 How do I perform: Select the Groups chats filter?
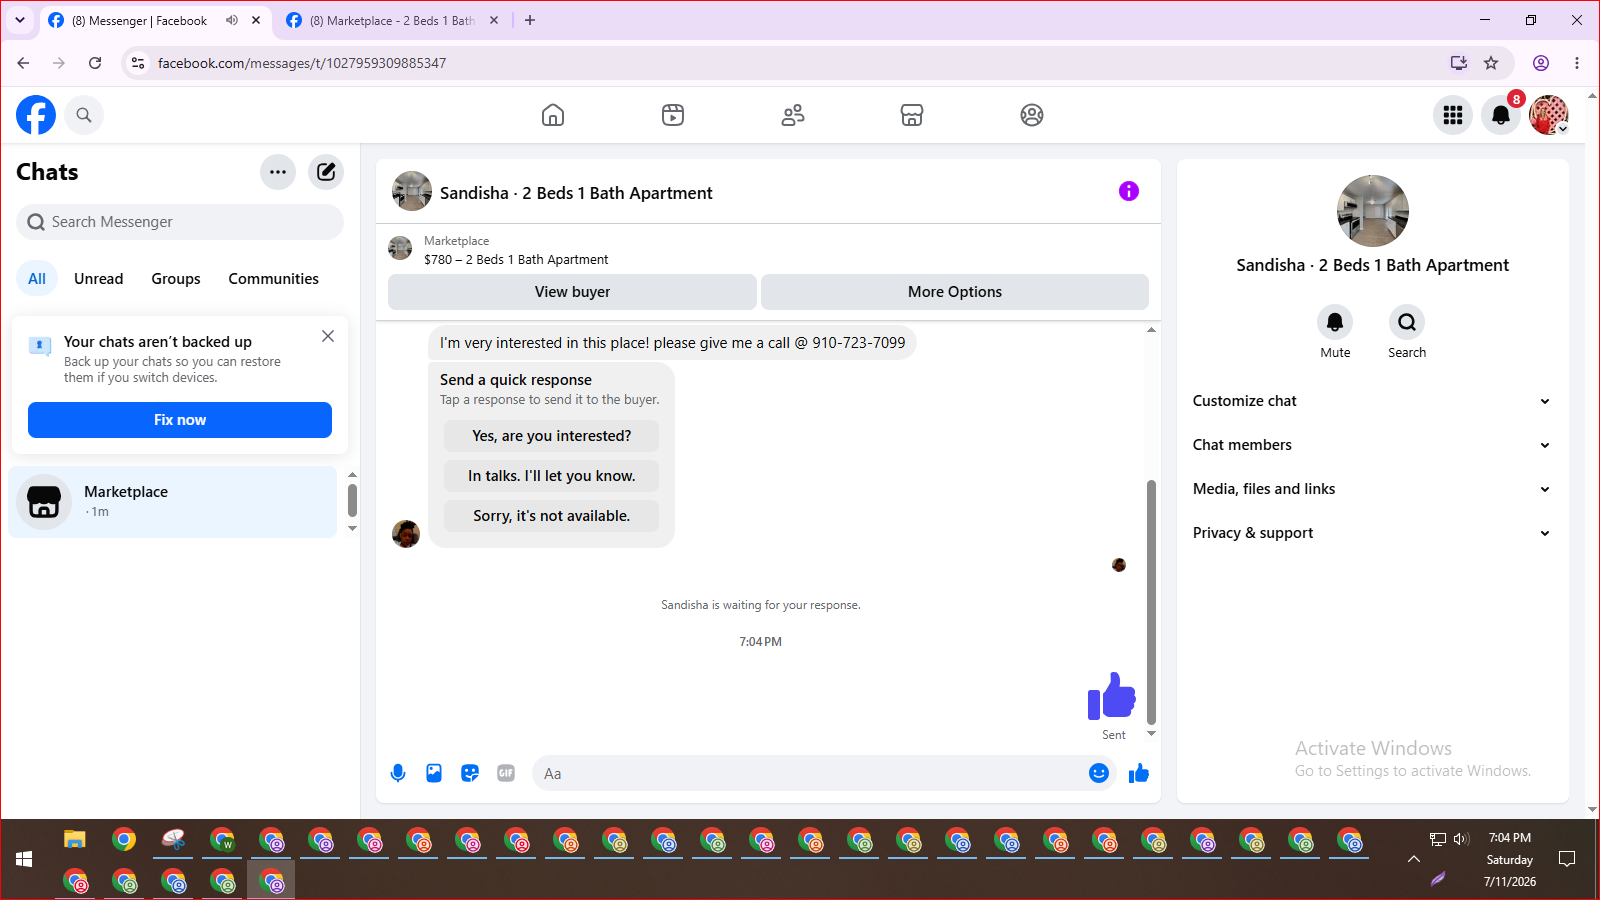pyautogui.click(x=176, y=279)
